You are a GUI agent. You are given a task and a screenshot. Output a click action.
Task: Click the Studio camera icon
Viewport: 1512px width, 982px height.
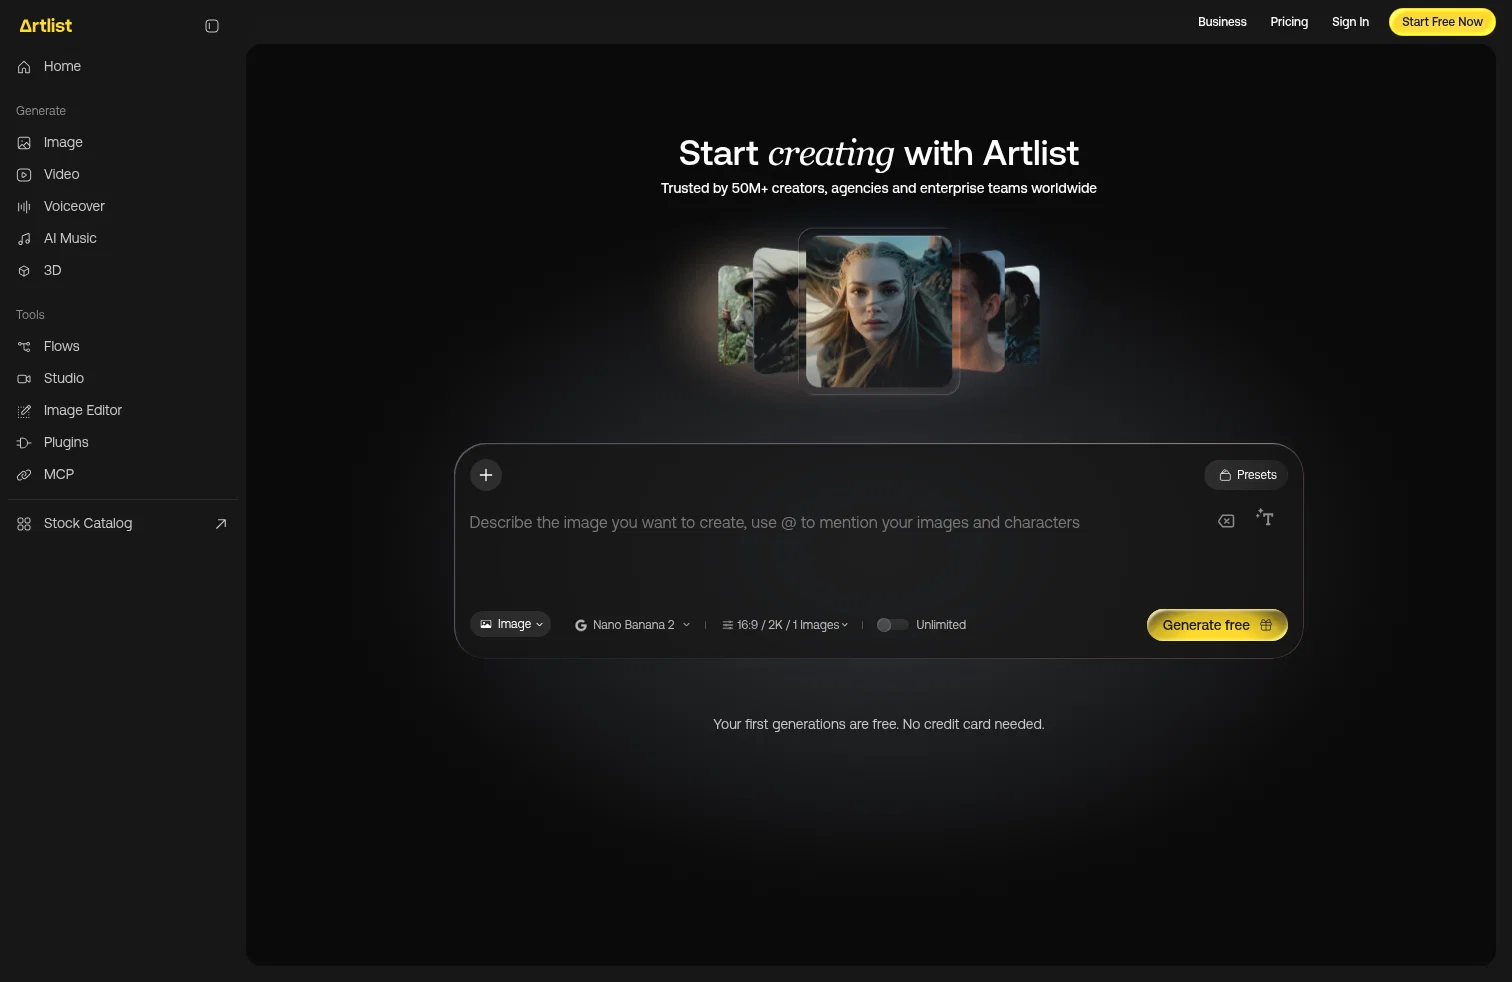pyautogui.click(x=24, y=379)
